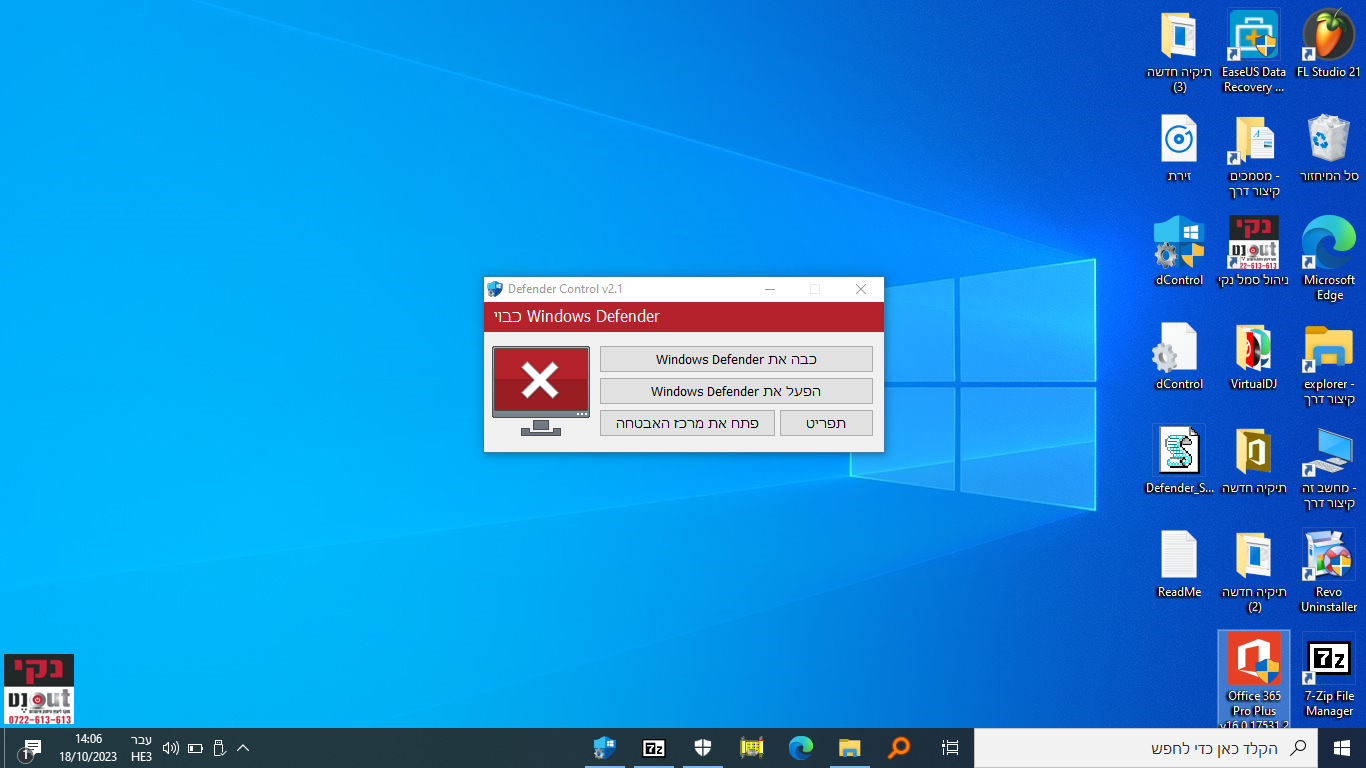This screenshot has height=768, width=1366.
Task: Click the red X monitor status image
Action: point(541,391)
